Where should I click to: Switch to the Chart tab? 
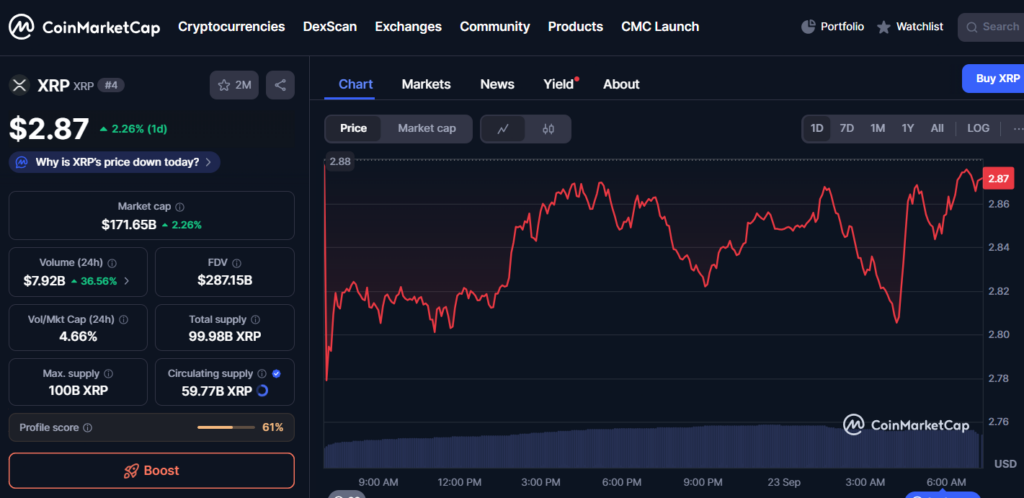[356, 84]
